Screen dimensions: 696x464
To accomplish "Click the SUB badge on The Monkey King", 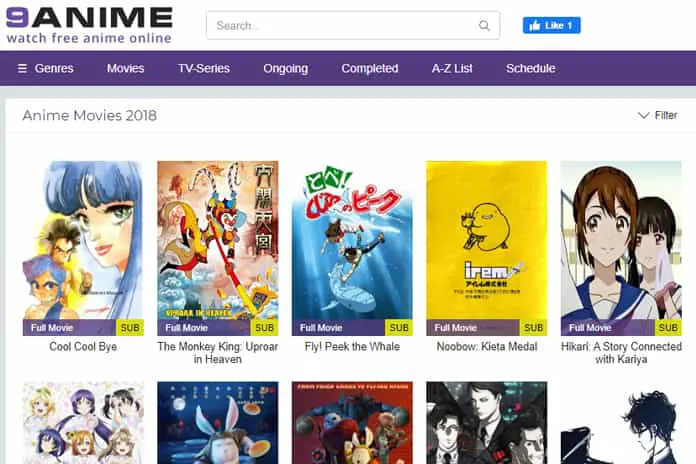I will coord(265,328).
